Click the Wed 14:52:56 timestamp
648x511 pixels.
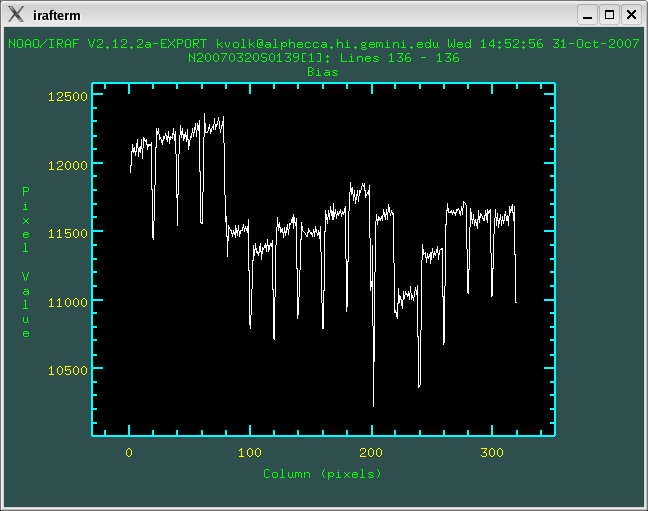495,44
